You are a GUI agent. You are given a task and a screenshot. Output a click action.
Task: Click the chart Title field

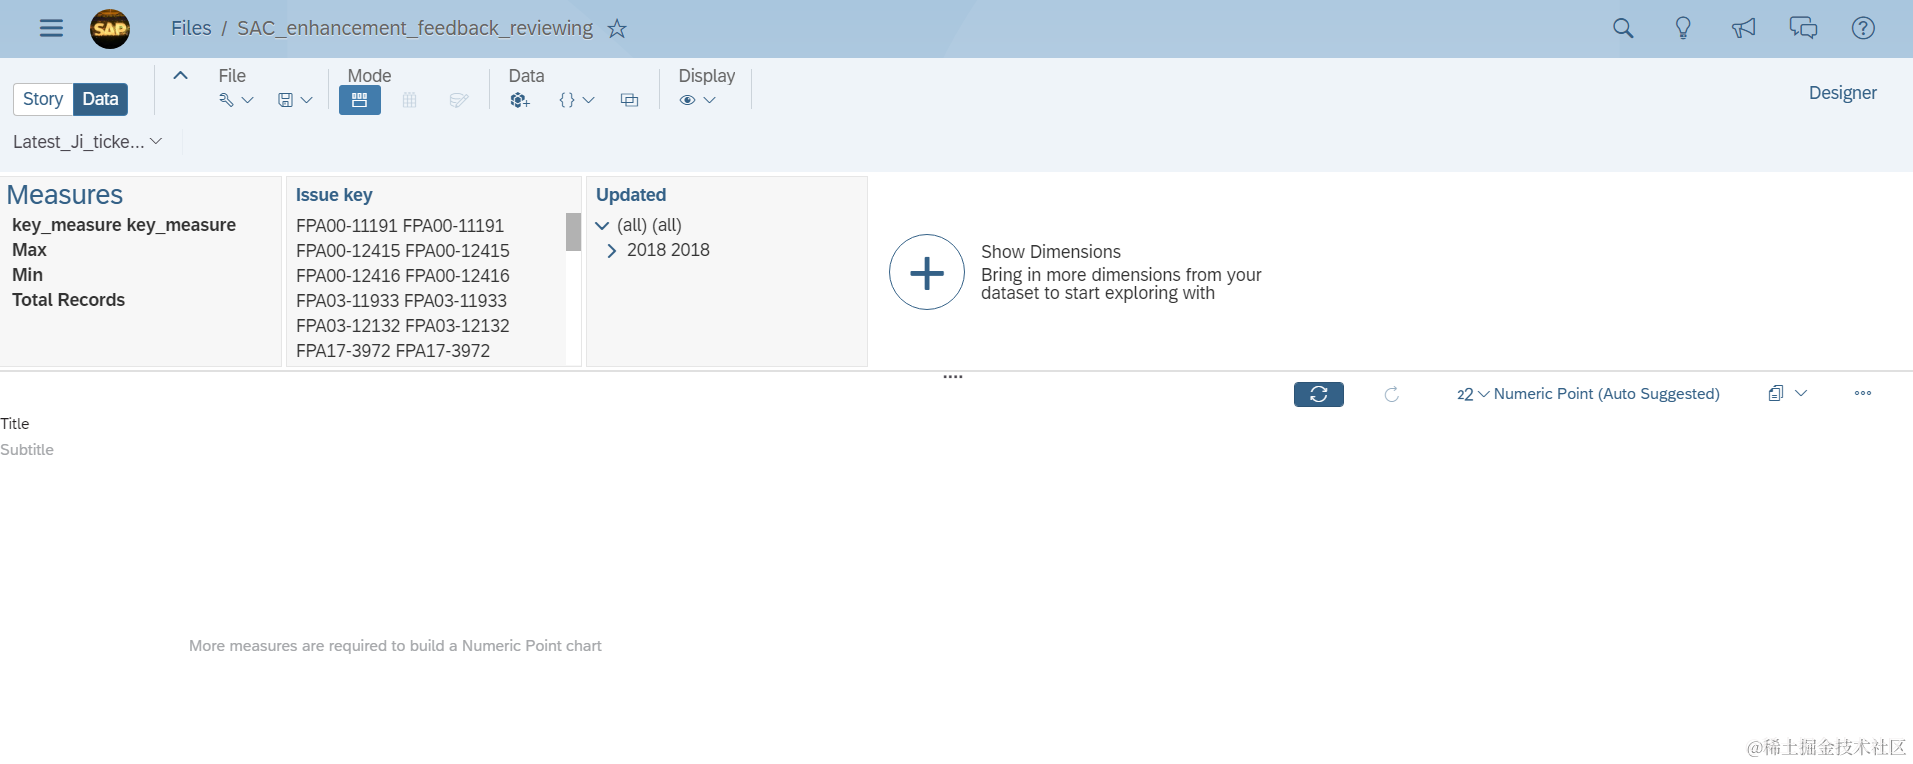15,424
